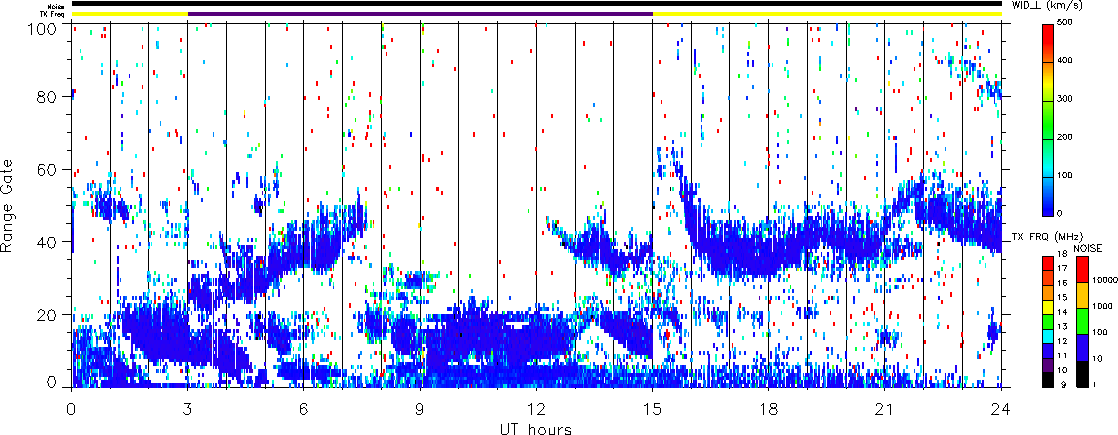Viewport: 1118px width, 435px height.
Task: Click the 14 label in TX FRQ legend
Action: 1063,312
